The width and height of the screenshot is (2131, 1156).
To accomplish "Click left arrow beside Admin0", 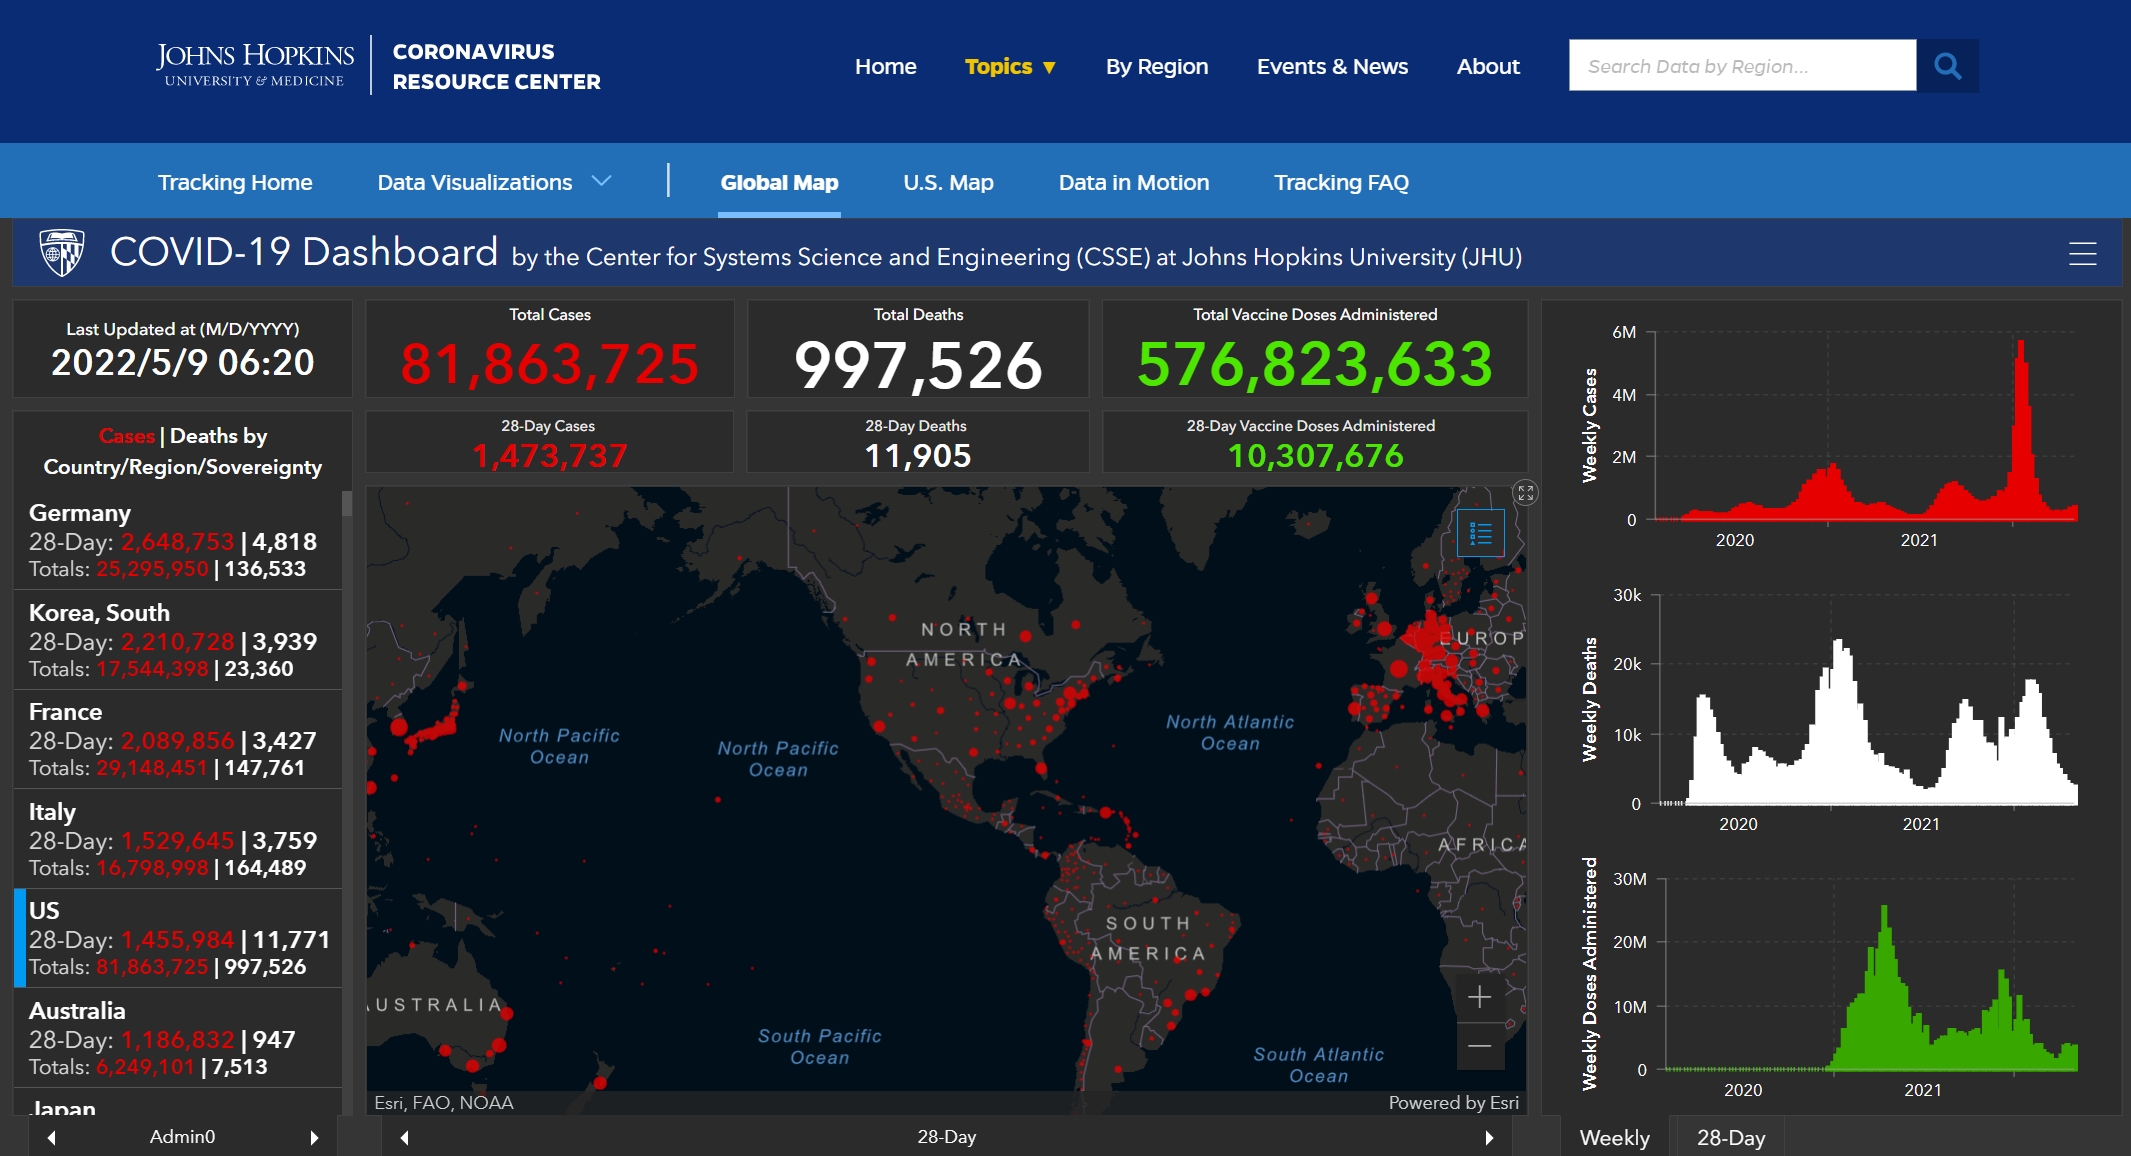I will [x=52, y=1137].
